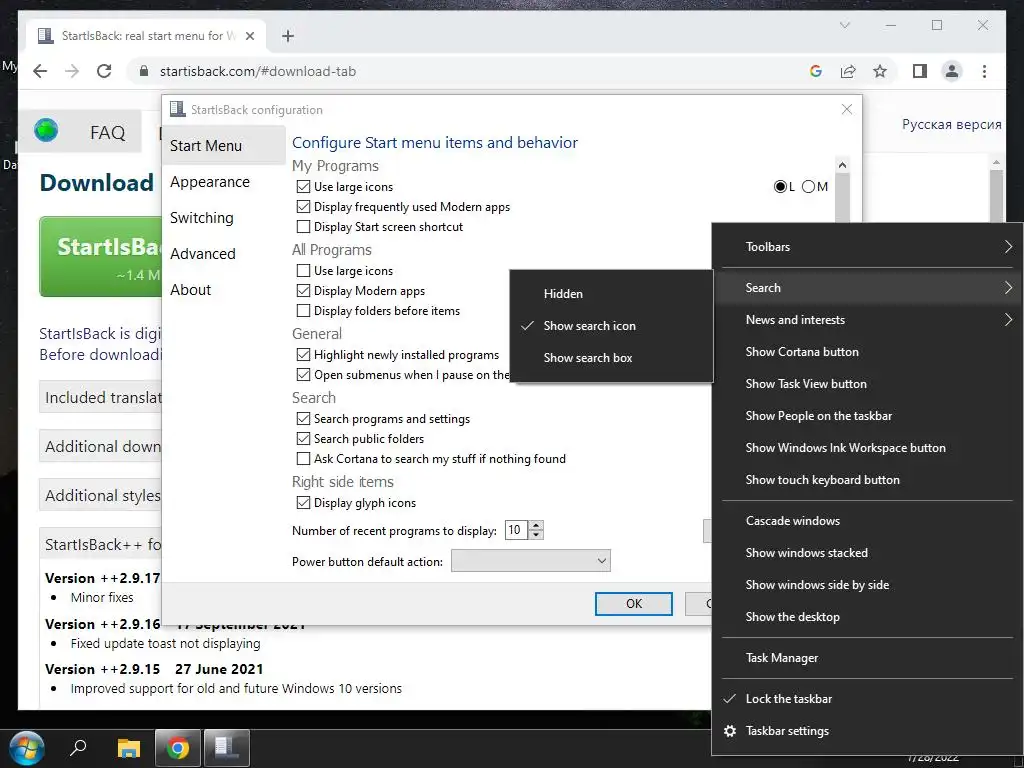
Task: Open the Windows Start orb
Action: pyautogui.click(x=27, y=748)
